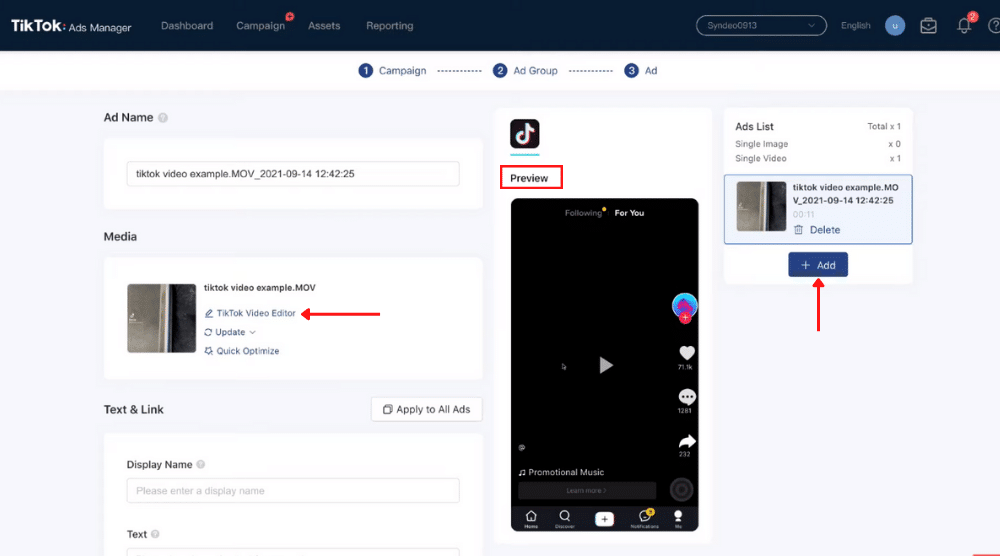Click Quick Optimize
The image size is (1000, 556).
click(247, 351)
